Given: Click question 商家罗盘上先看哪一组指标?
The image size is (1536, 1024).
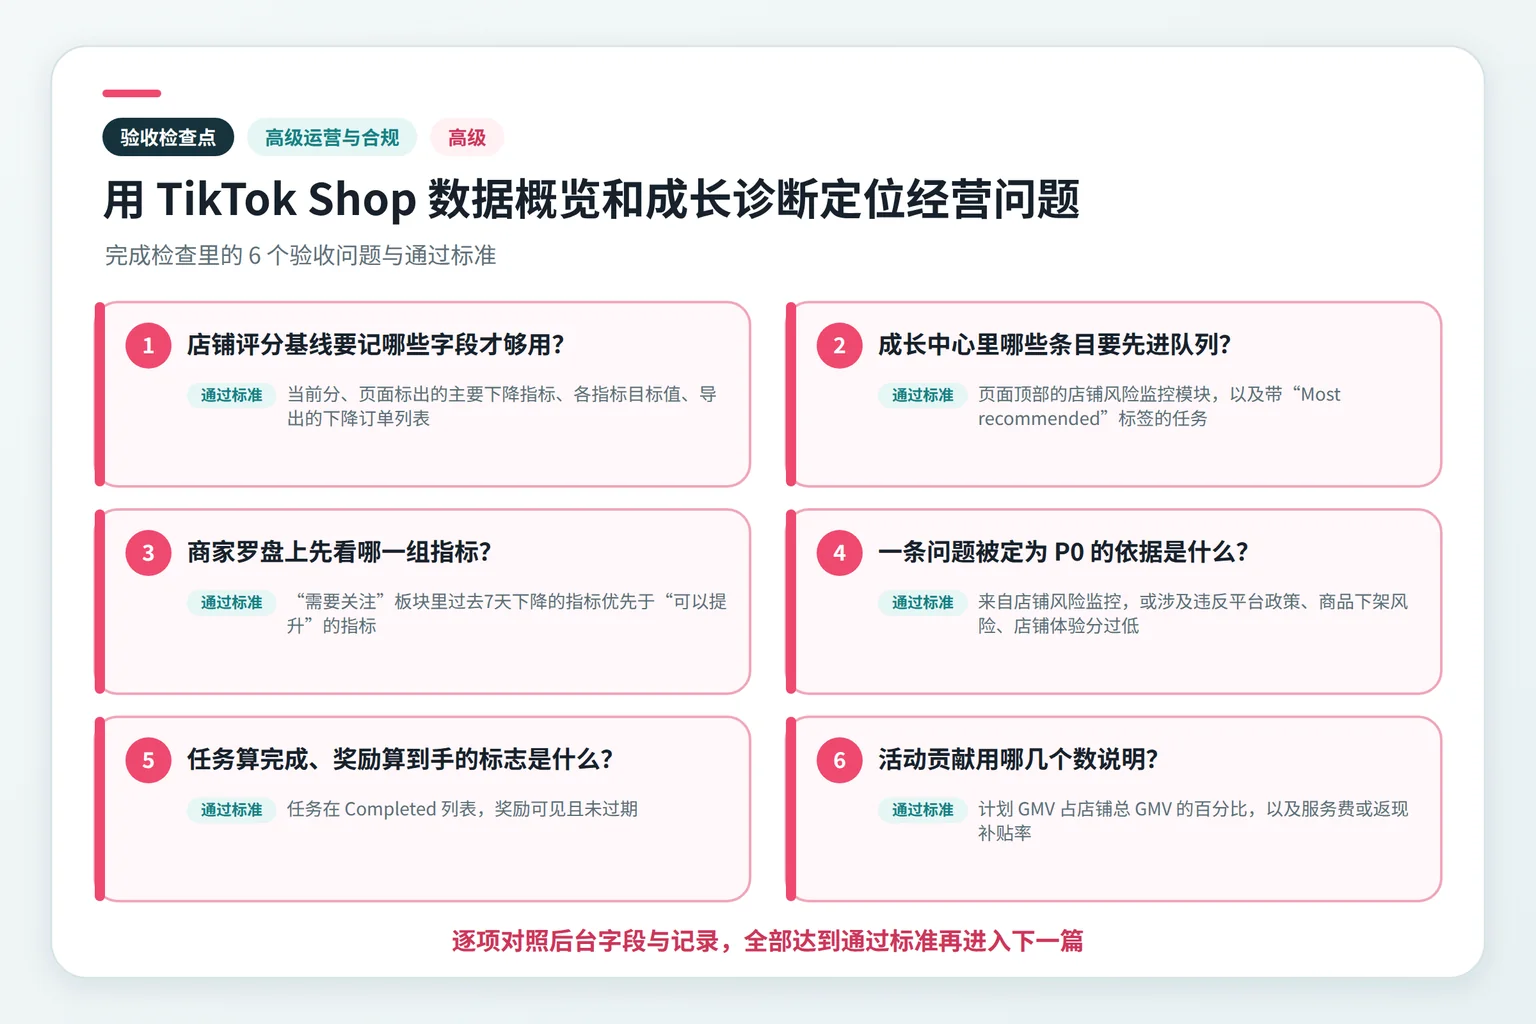Looking at the screenshot, I should pyautogui.click(x=339, y=552).
